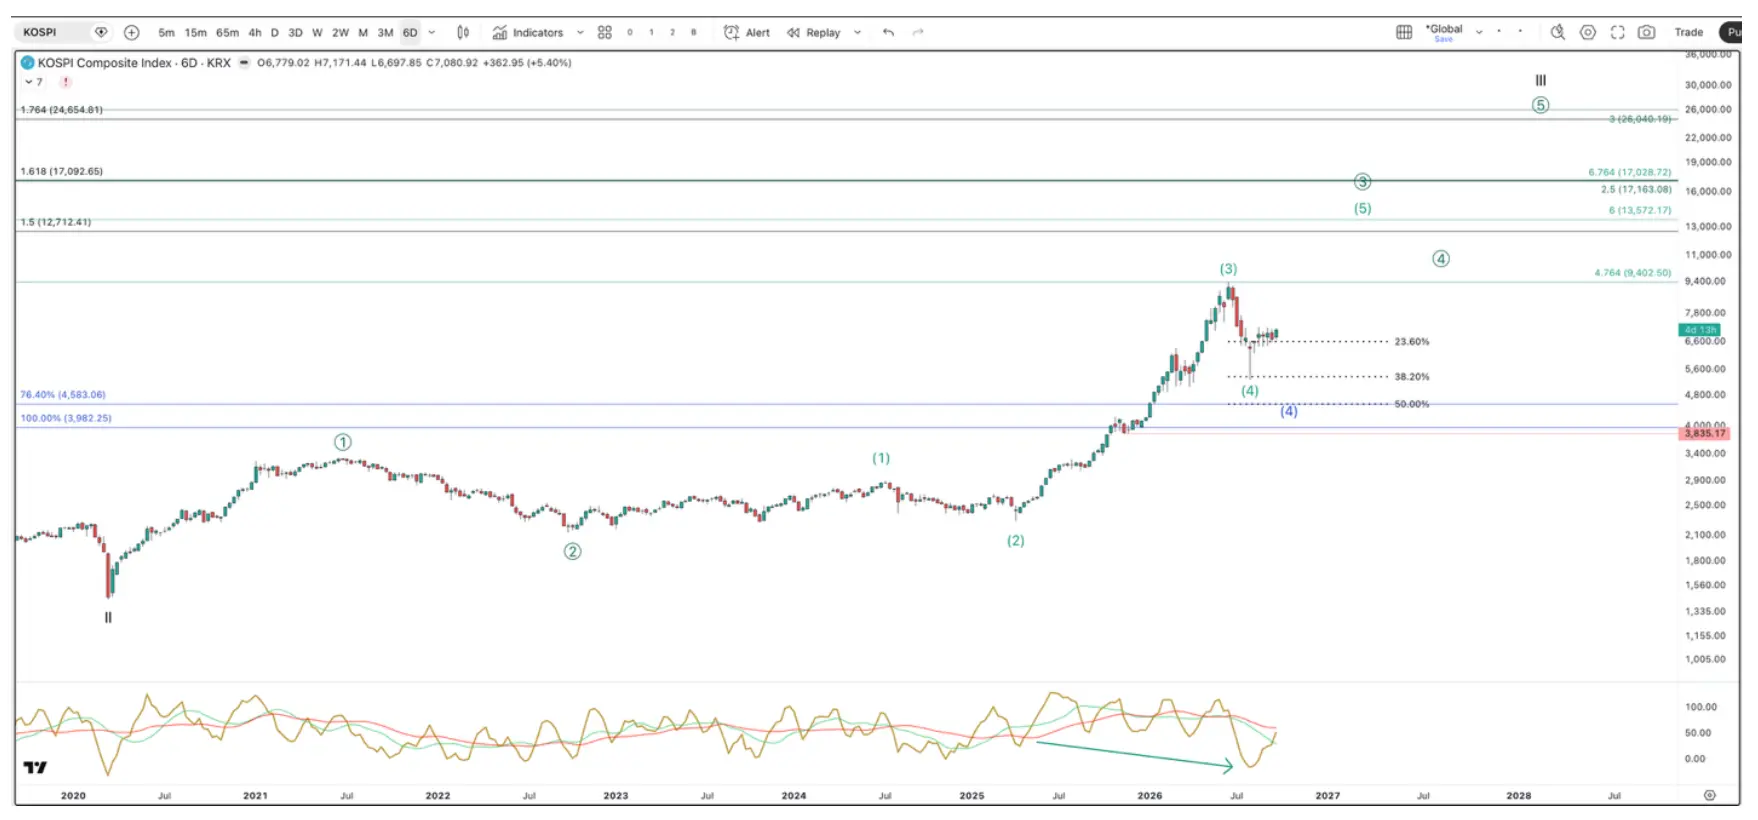1758x820 pixels.
Task: Open chart settings hexagon icon
Action: click(x=1588, y=32)
